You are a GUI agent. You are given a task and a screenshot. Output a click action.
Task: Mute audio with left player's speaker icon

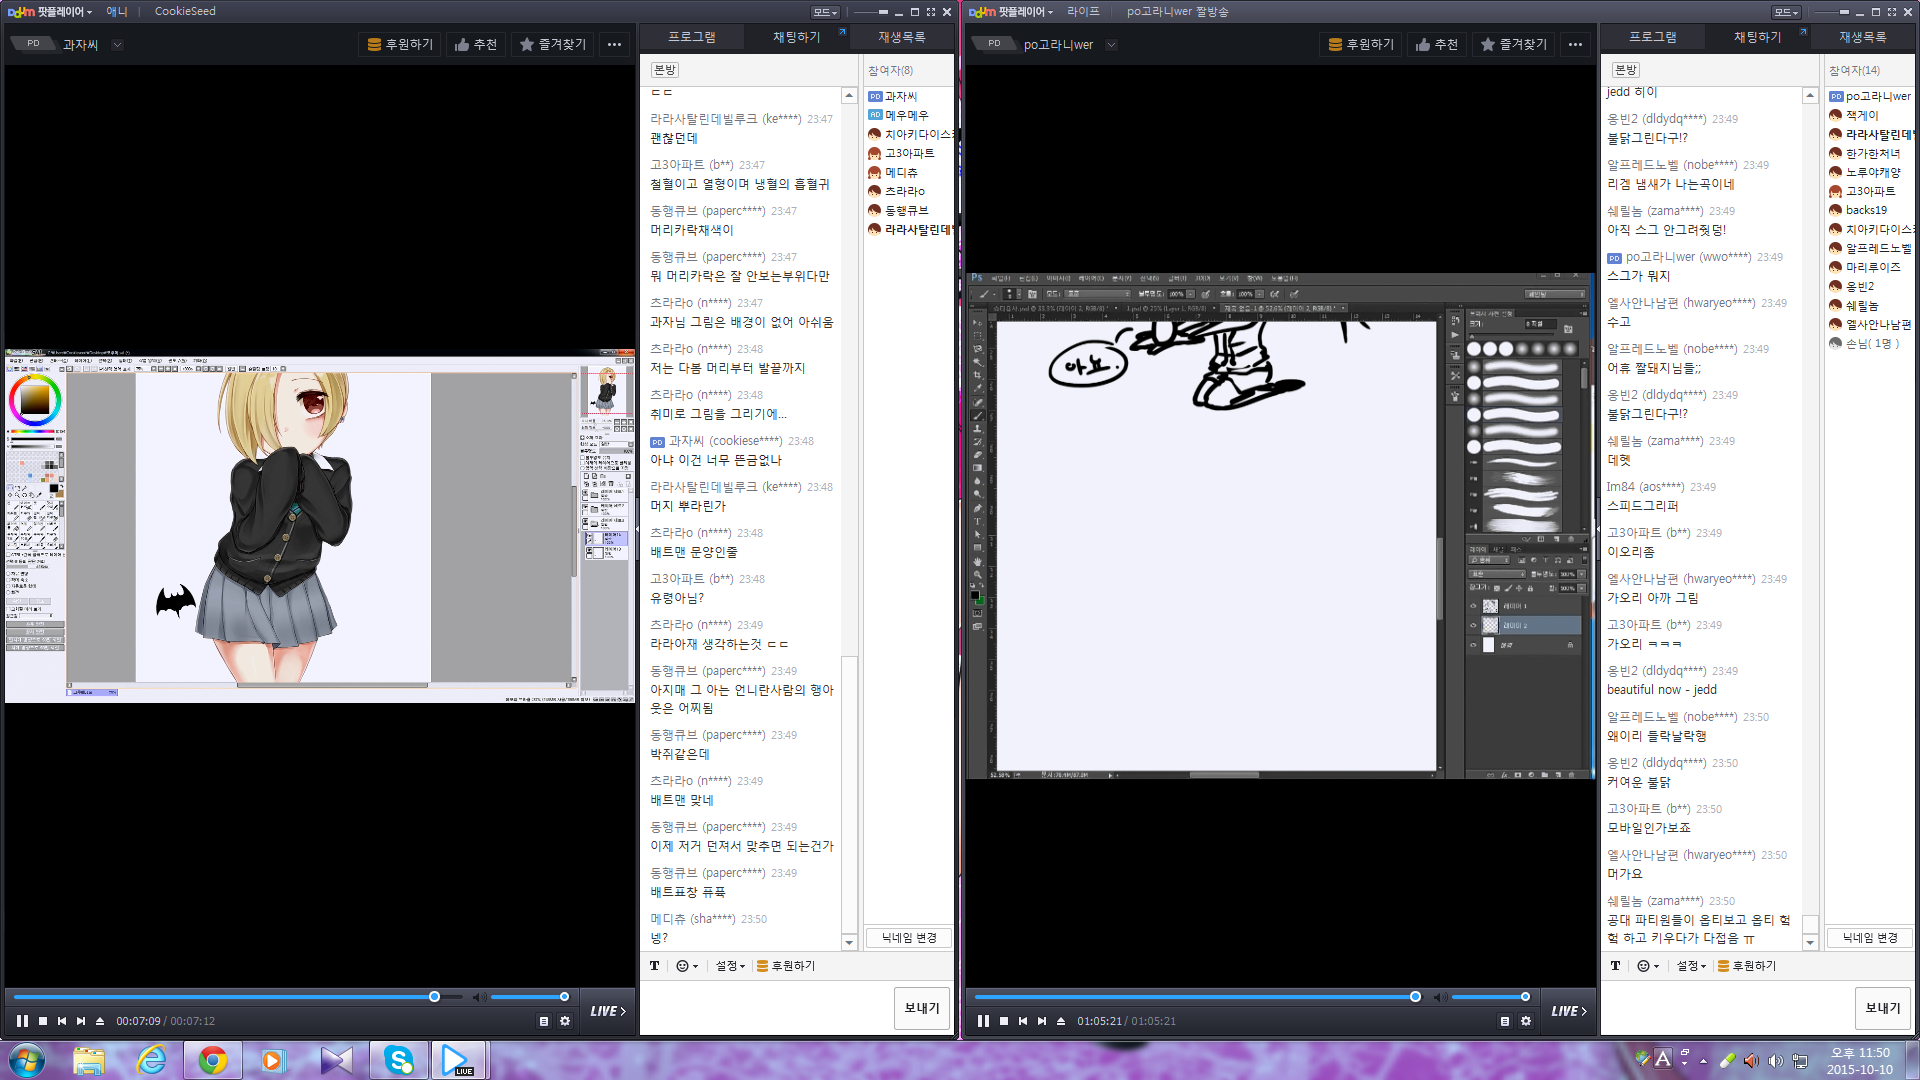[479, 997]
